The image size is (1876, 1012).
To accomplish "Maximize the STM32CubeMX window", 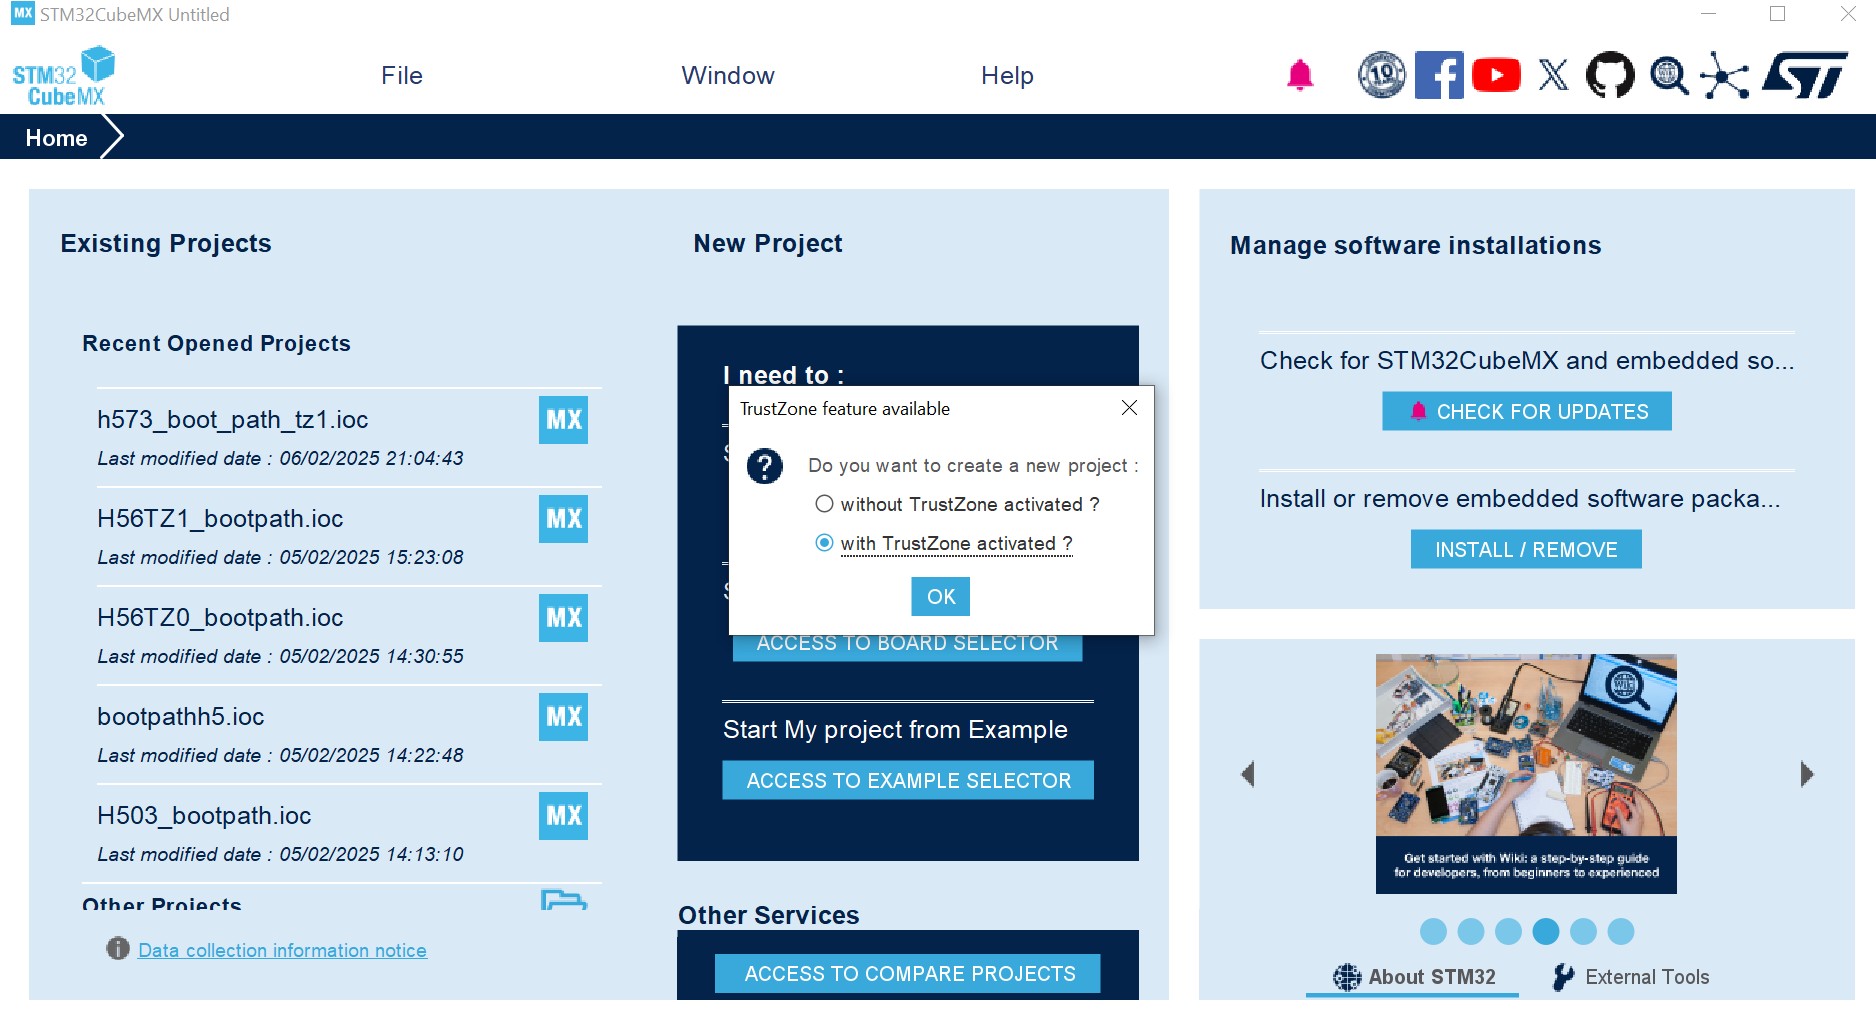I will [x=1777, y=14].
